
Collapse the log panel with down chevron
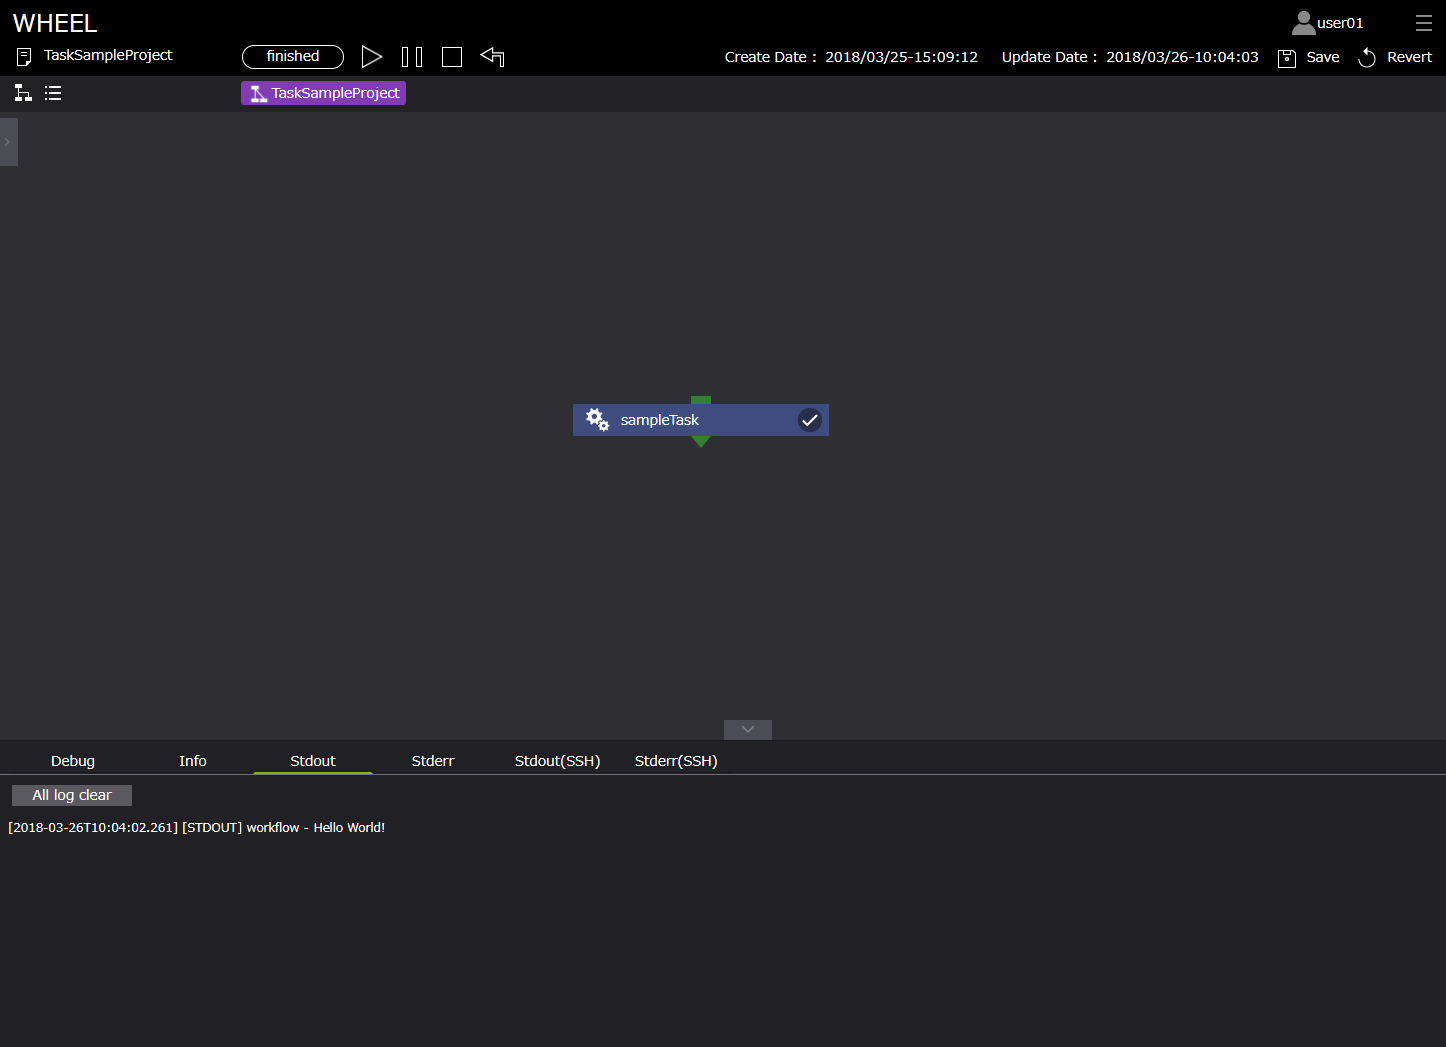pos(748,730)
